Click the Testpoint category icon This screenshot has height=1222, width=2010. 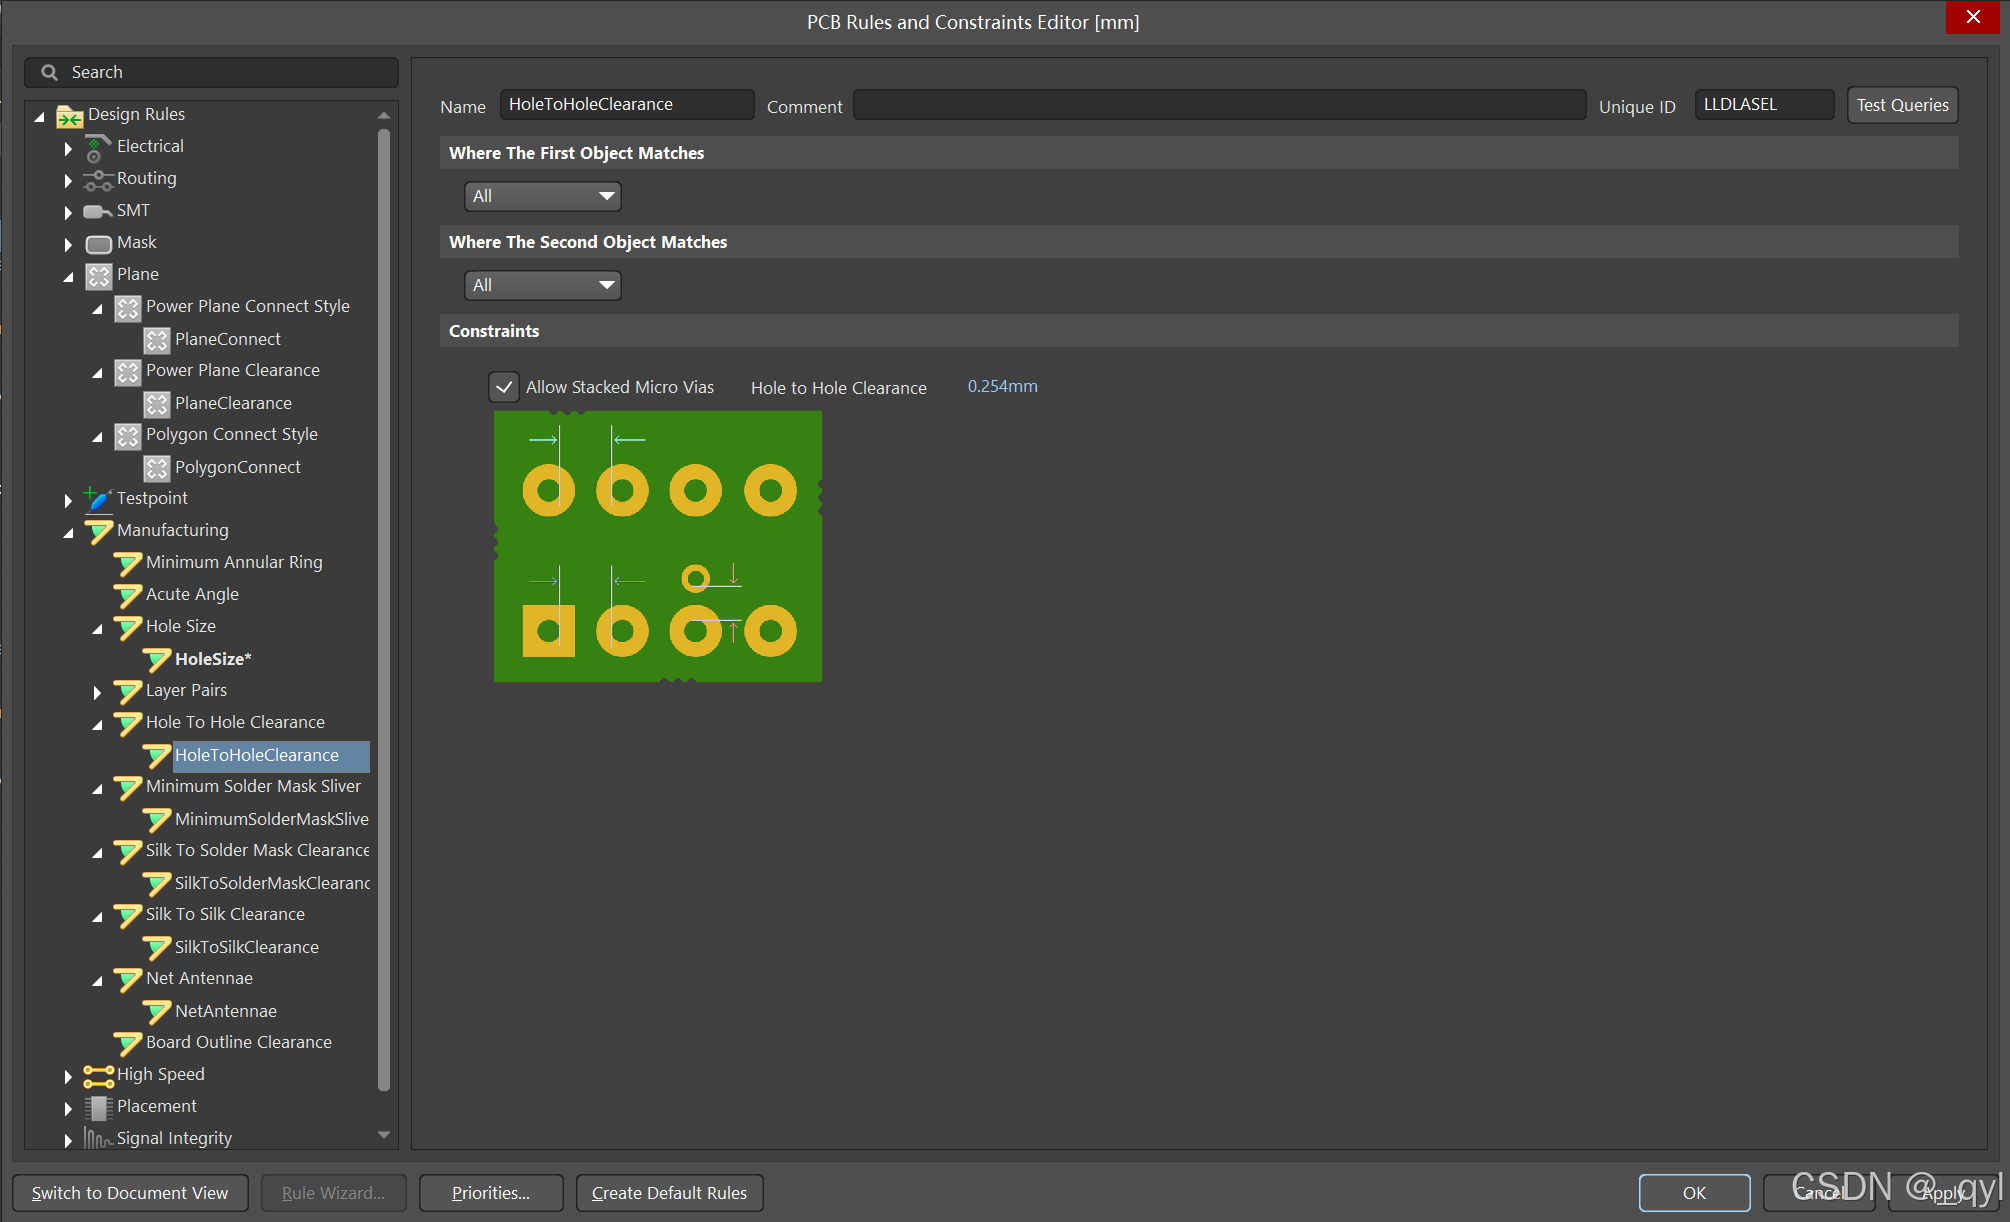(97, 499)
